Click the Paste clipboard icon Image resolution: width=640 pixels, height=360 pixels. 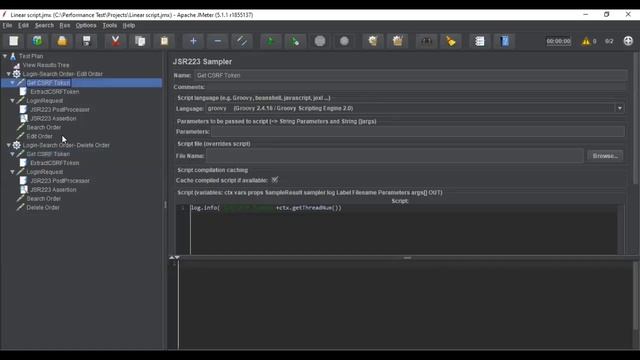[164, 41]
